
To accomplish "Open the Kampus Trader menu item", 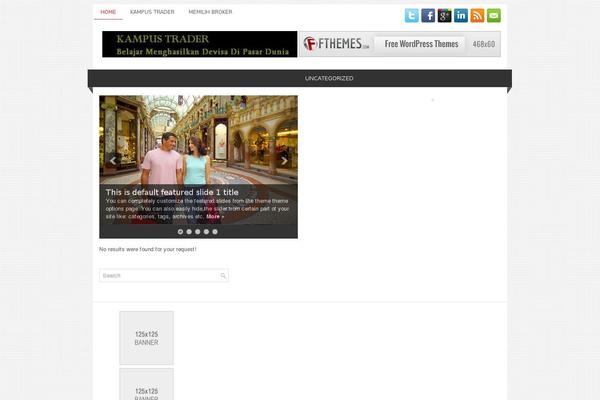I will (152, 12).
